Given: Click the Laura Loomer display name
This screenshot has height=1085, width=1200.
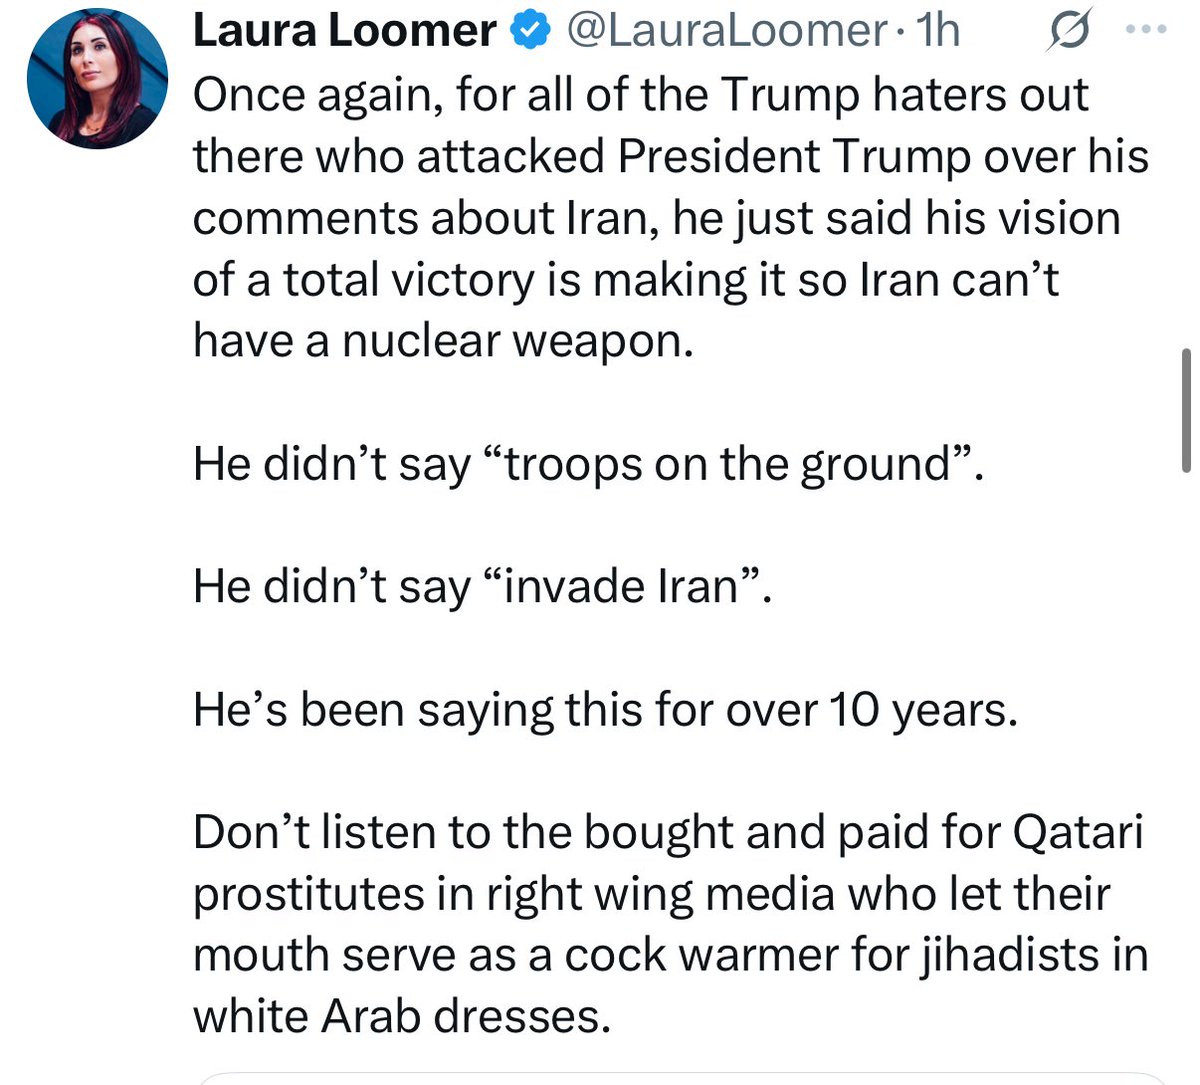Looking at the screenshot, I should coord(343,31).
